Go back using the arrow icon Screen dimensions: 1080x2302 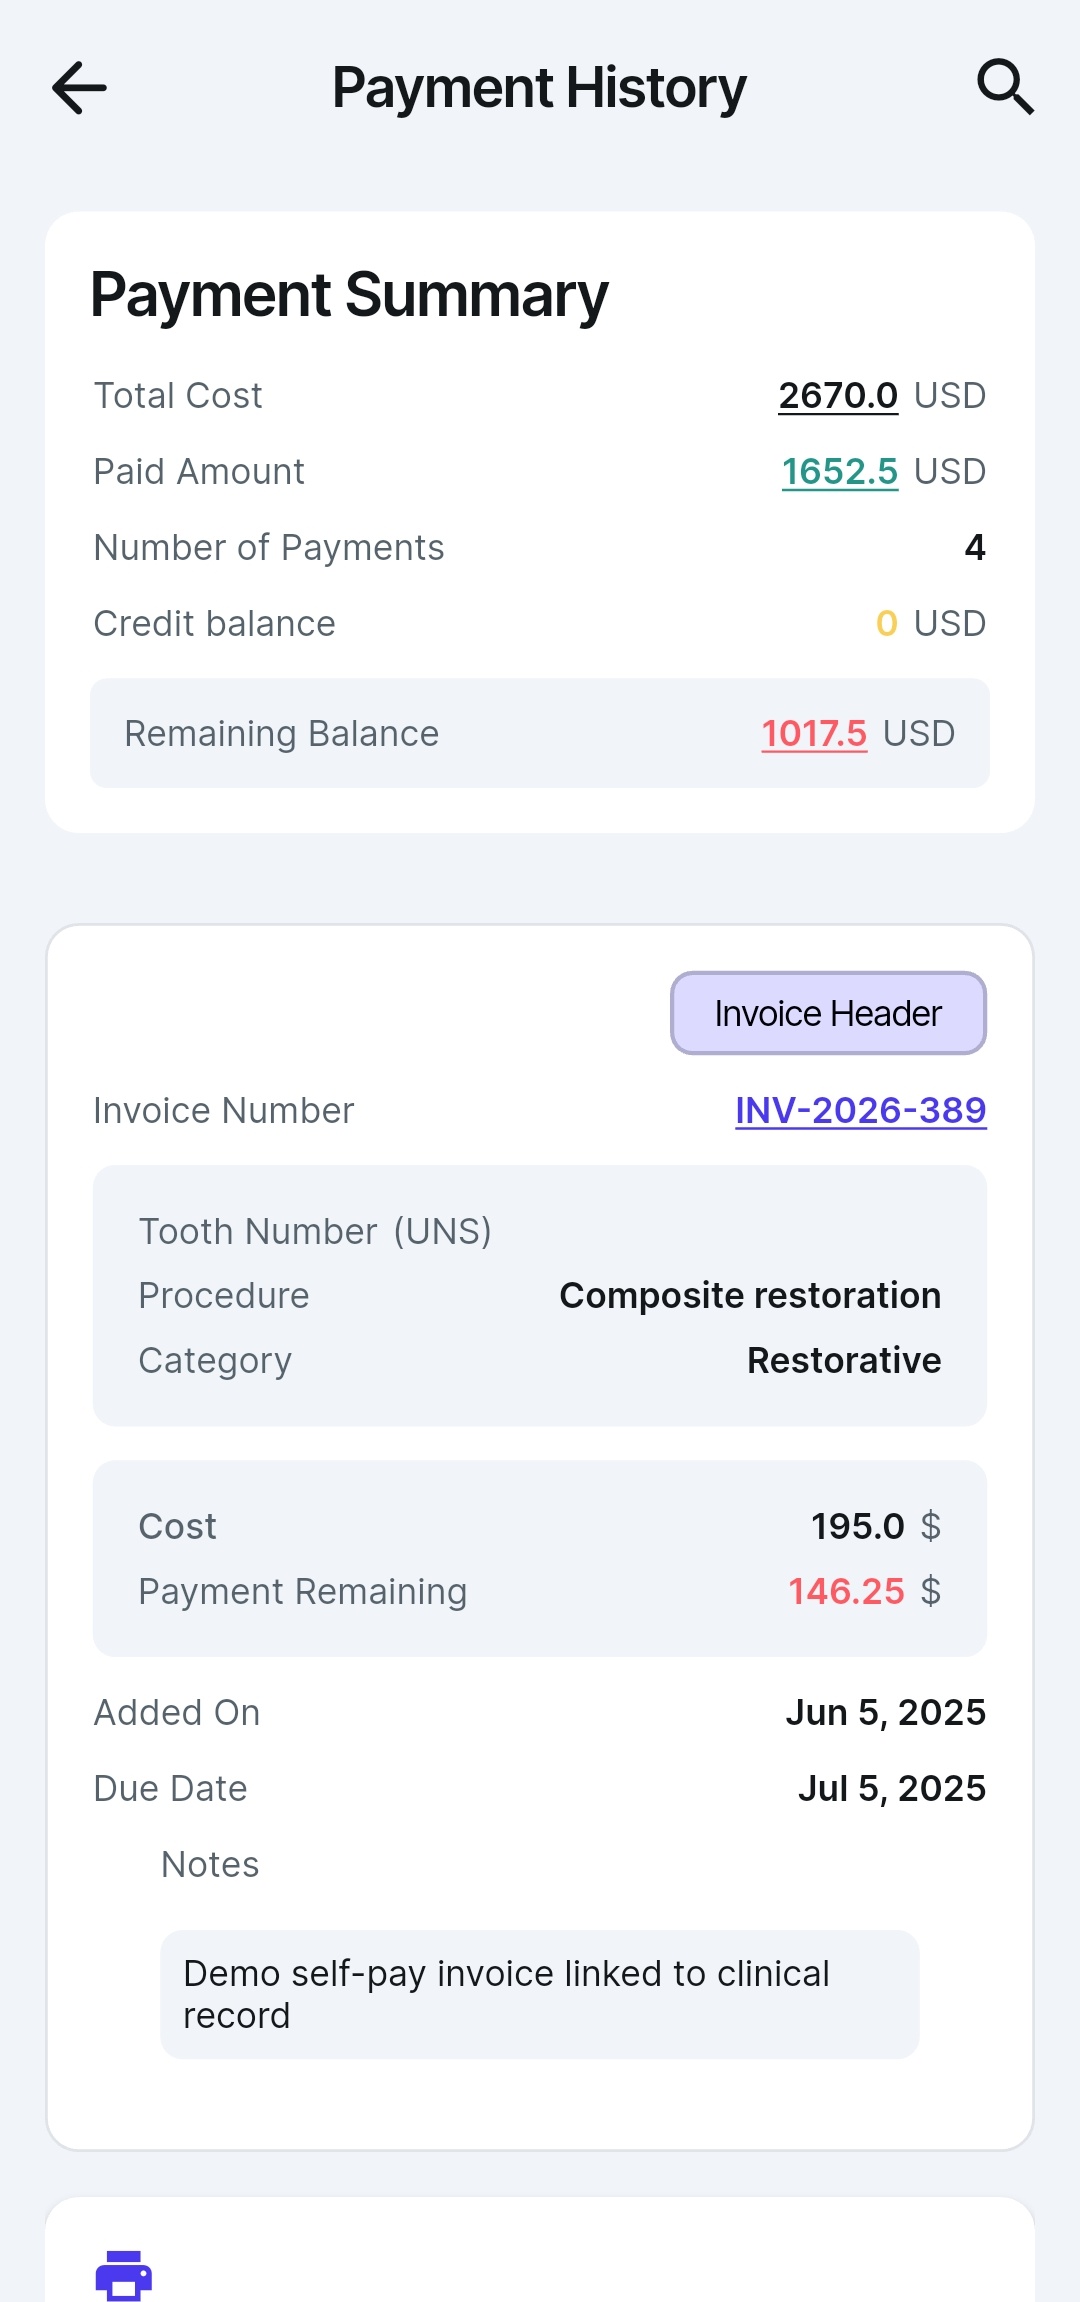coord(79,88)
